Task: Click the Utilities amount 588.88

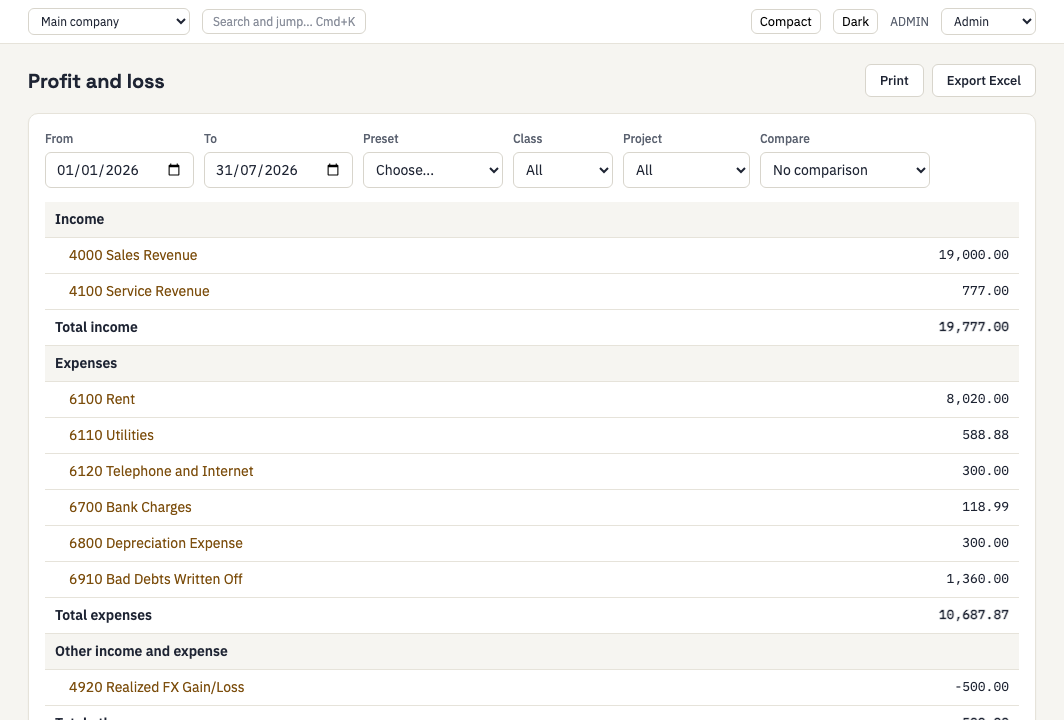Action: click(x=985, y=435)
